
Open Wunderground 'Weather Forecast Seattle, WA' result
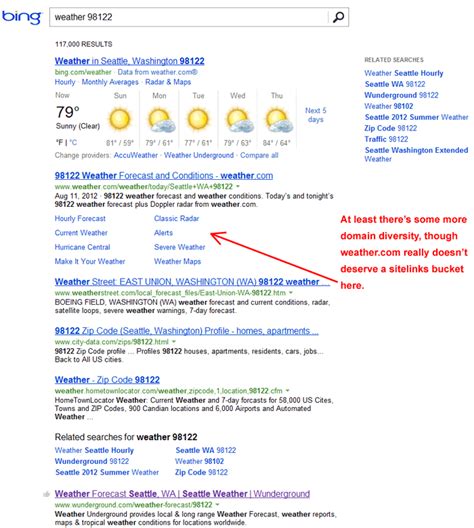pos(182,494)
